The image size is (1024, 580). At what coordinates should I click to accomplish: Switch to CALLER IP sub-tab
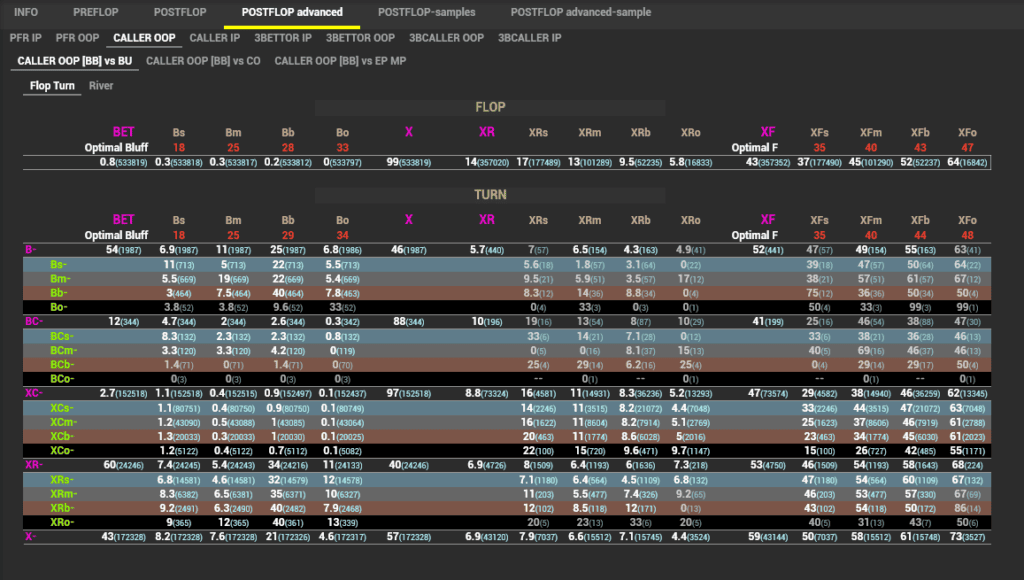(x=215, y=38)
